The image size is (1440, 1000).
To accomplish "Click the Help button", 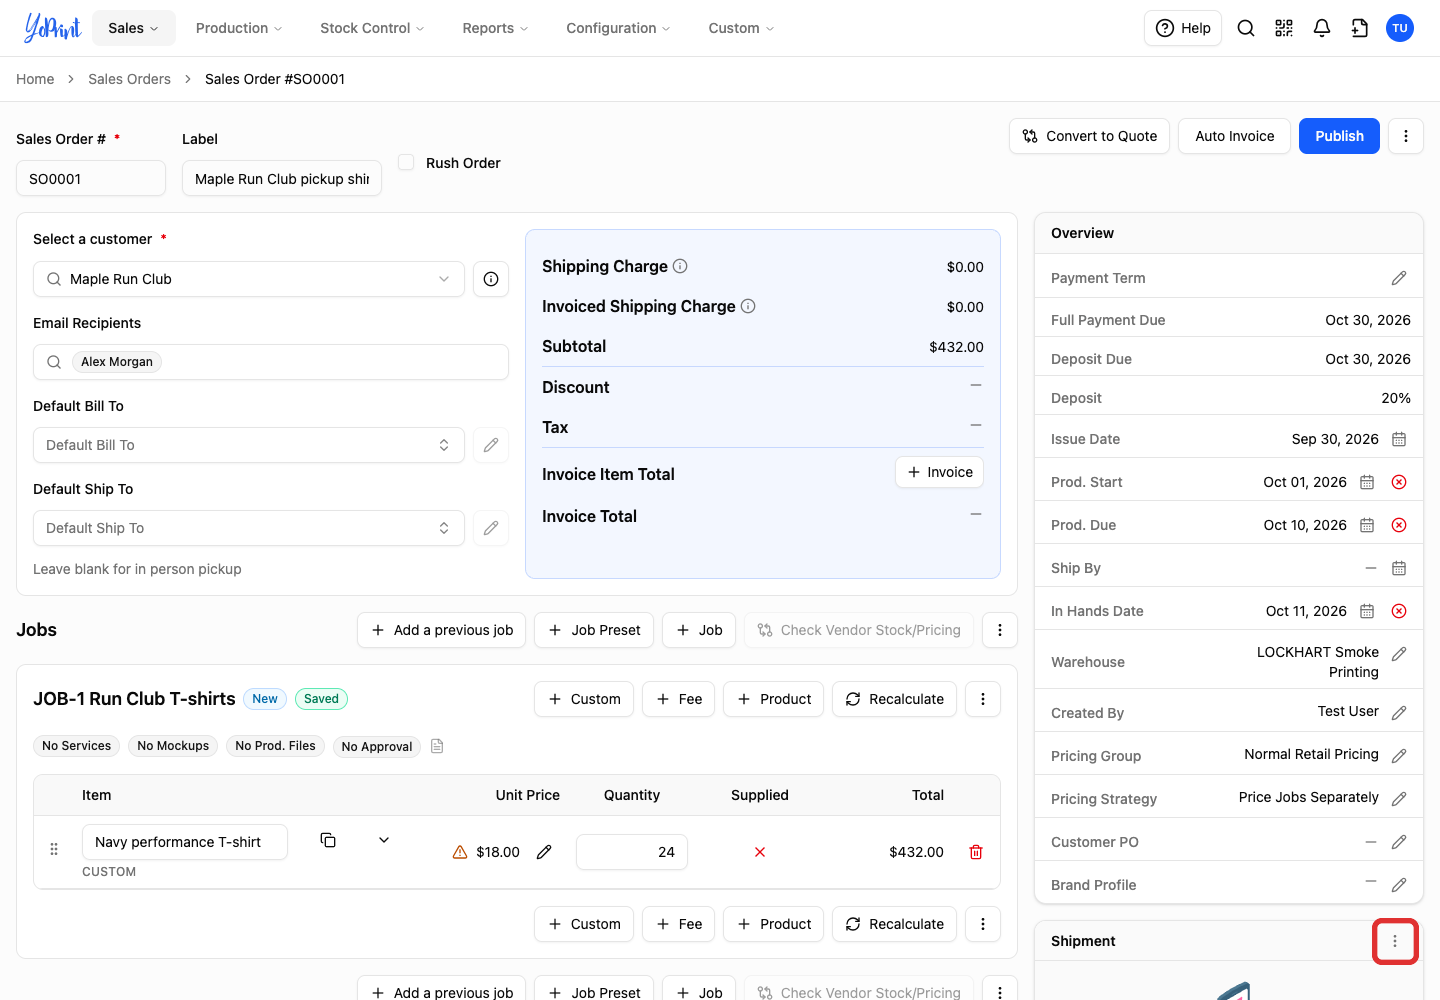I will tap(1183, 28).
